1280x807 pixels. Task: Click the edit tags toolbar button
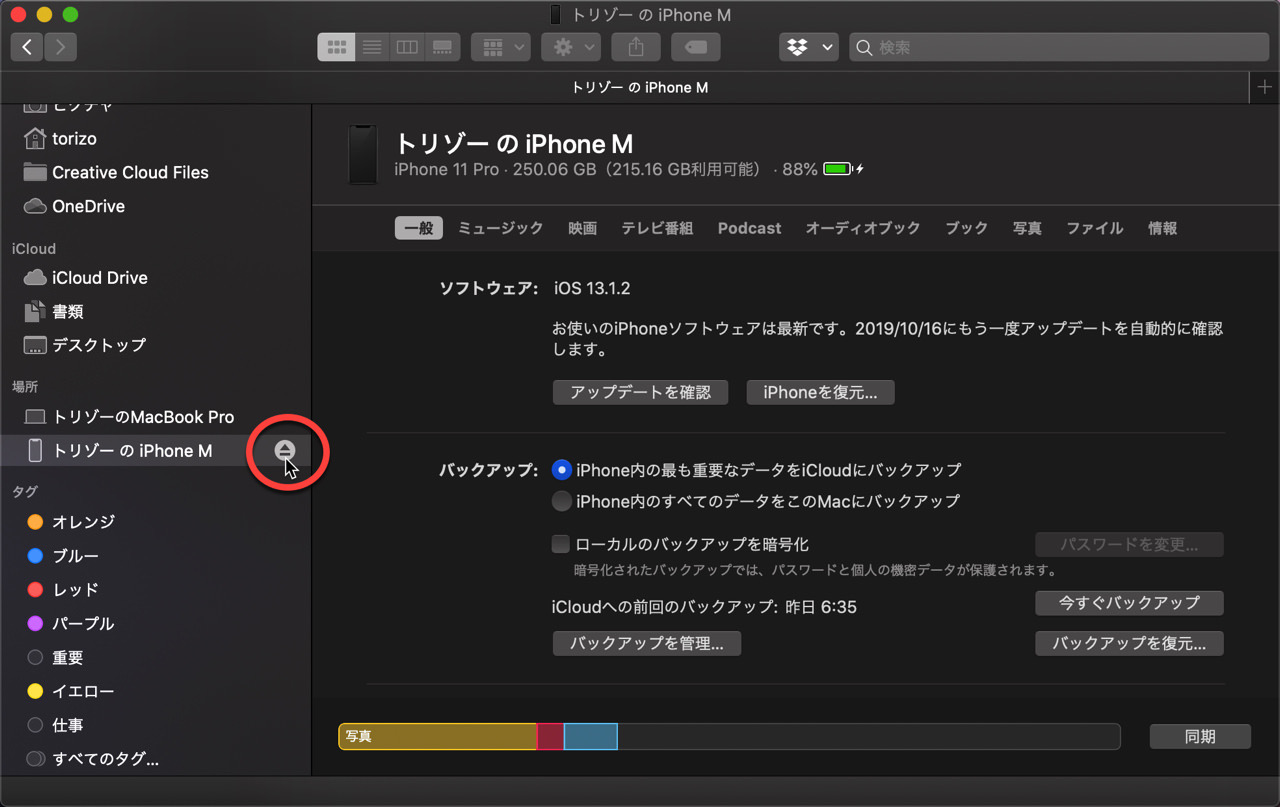coord(696,47)
